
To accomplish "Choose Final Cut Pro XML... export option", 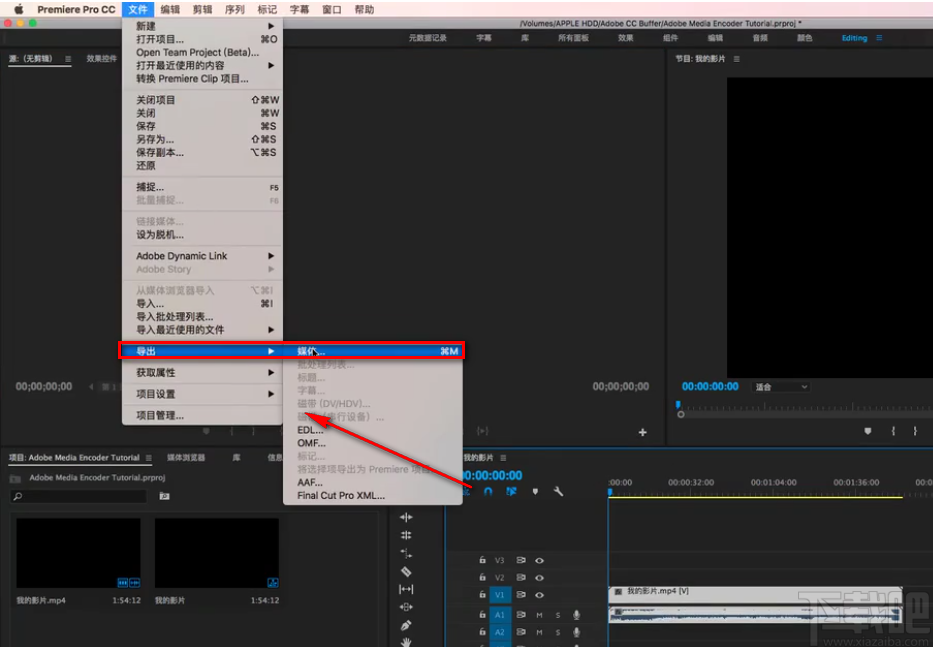I will 373,495.
